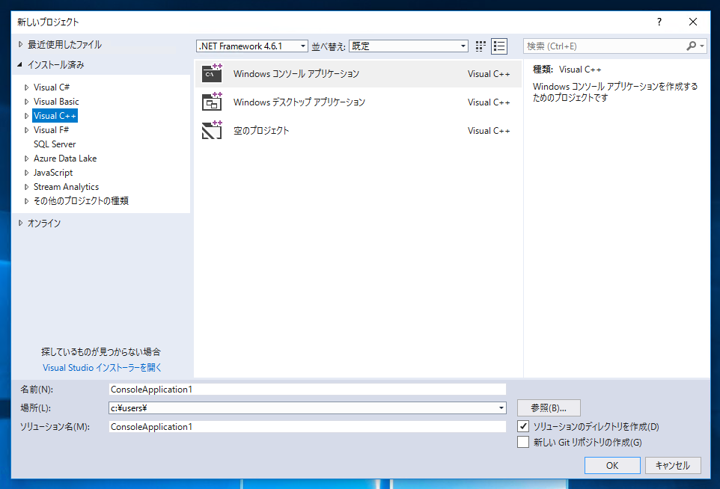720x489 pixels.
Task: Click the Windows desktop application template icon
Action: [212, 102]
